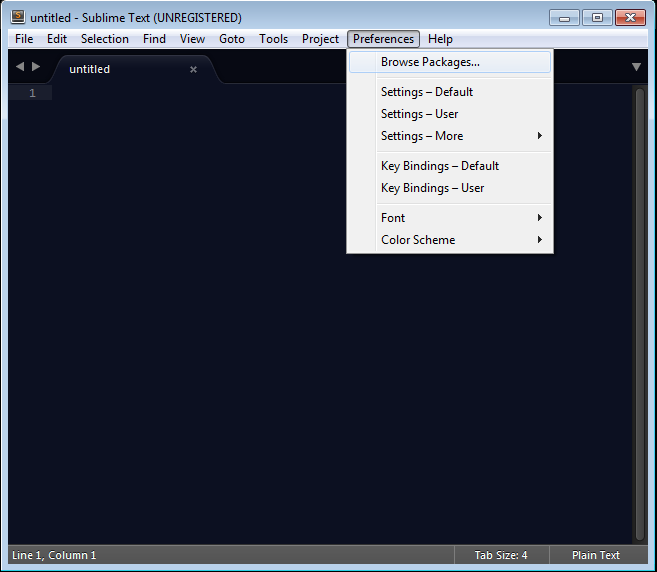Click the right tab navigation arrow
The image size is (657, 572).
point(37,67)
